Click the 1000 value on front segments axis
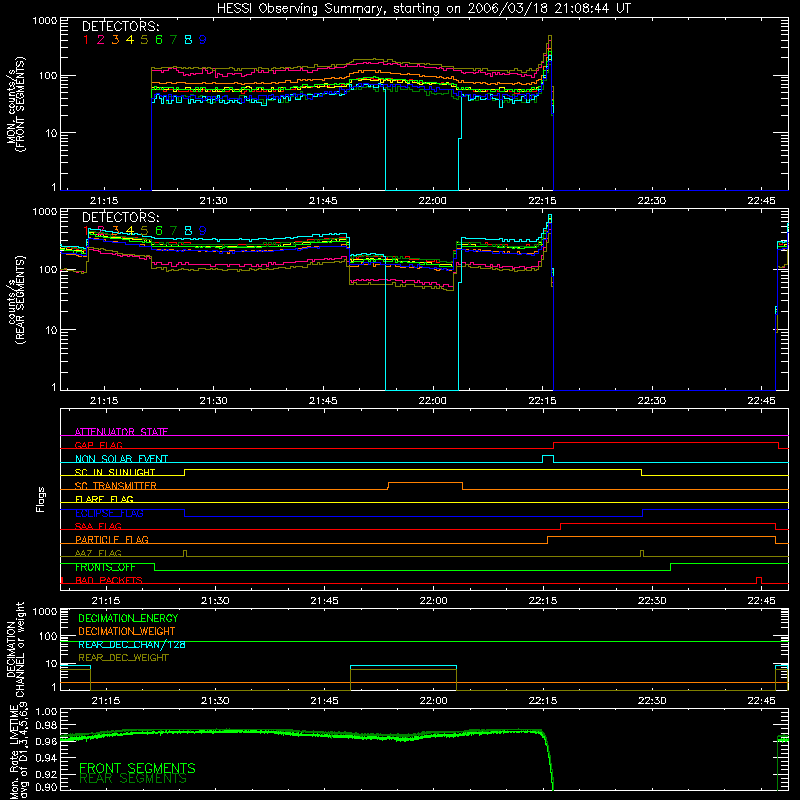 click(x=45, y=21)
